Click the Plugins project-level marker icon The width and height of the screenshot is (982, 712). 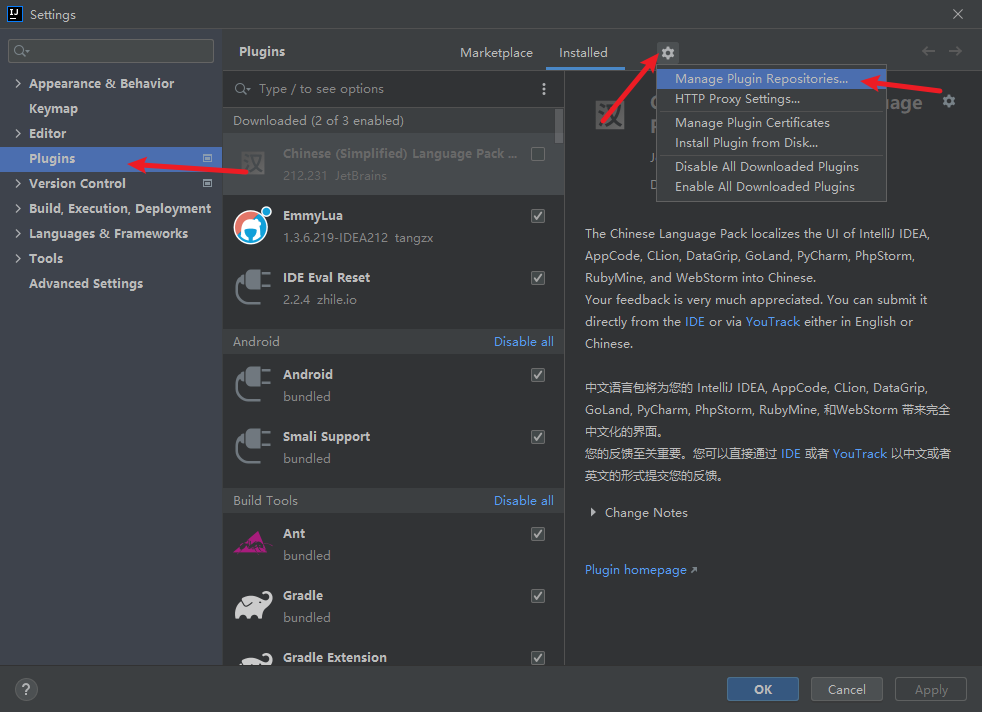click(207, 158)
